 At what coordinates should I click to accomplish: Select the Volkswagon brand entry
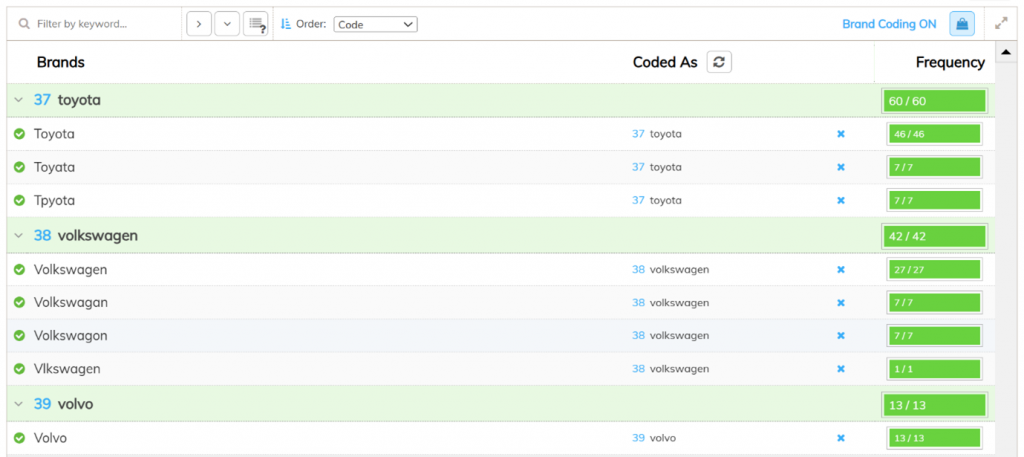(x=71, y=336)
